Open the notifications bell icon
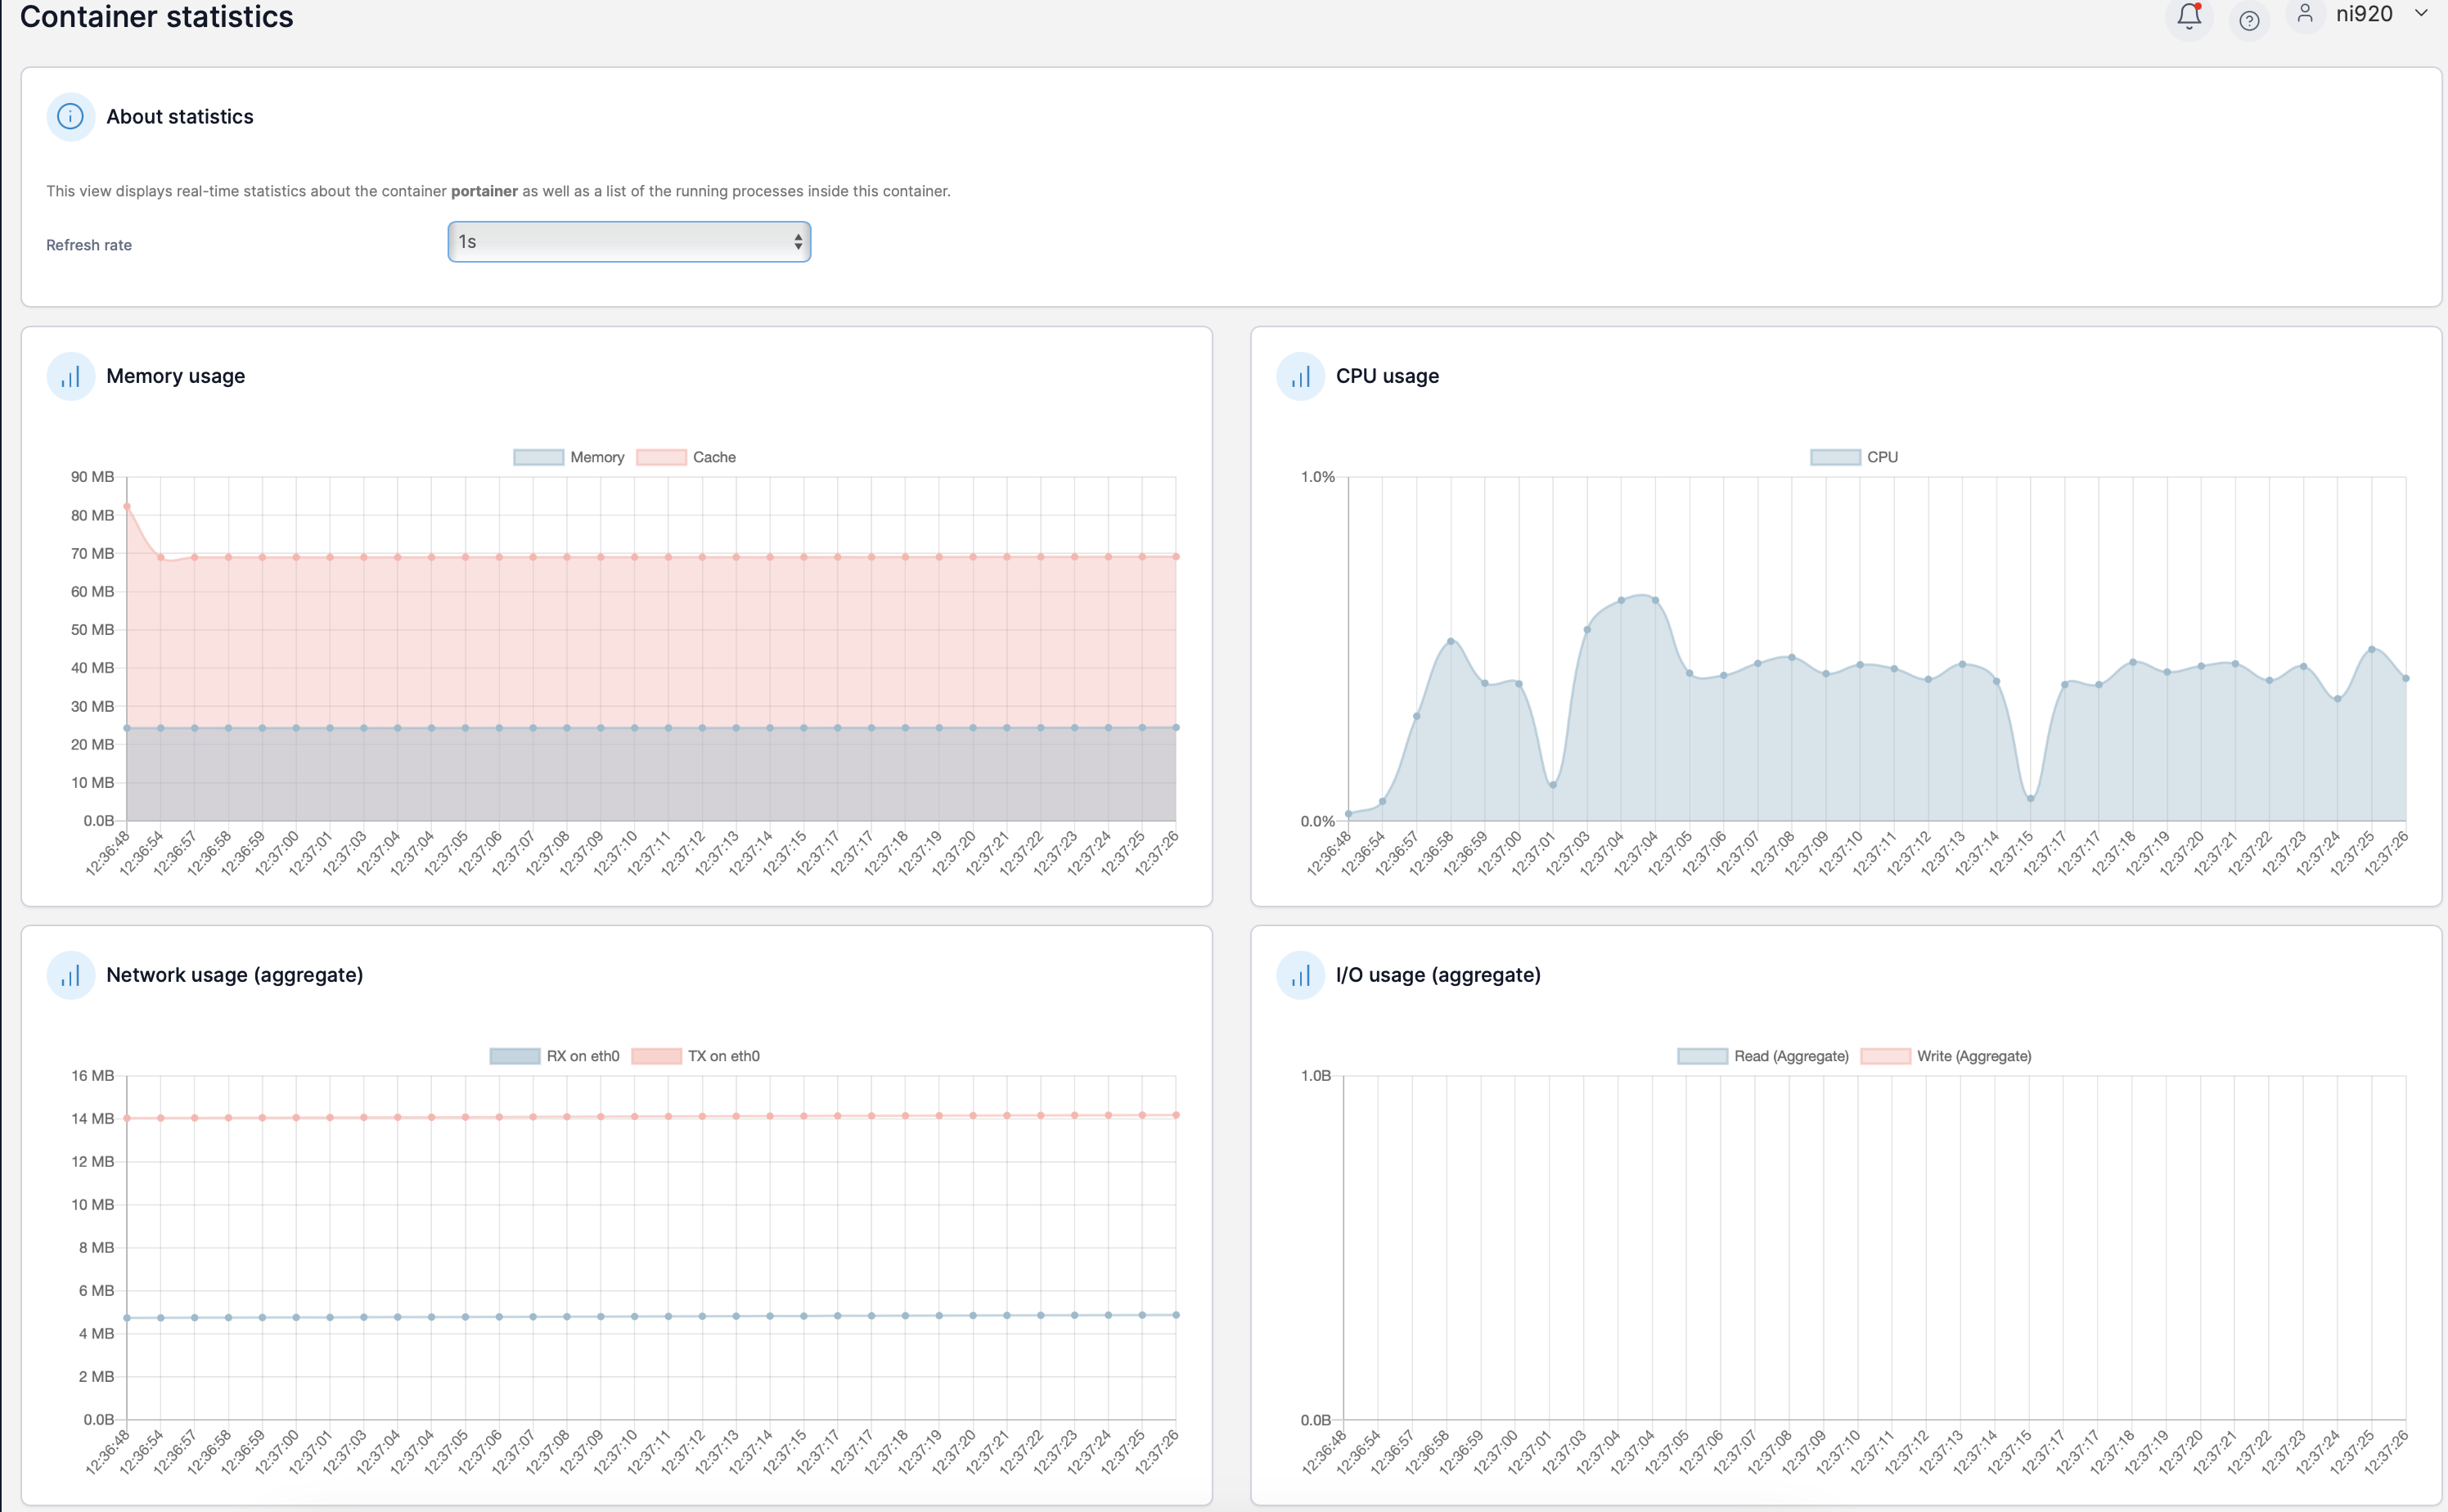The width and height of the screenshot is (2448, 1512). 2189,16
